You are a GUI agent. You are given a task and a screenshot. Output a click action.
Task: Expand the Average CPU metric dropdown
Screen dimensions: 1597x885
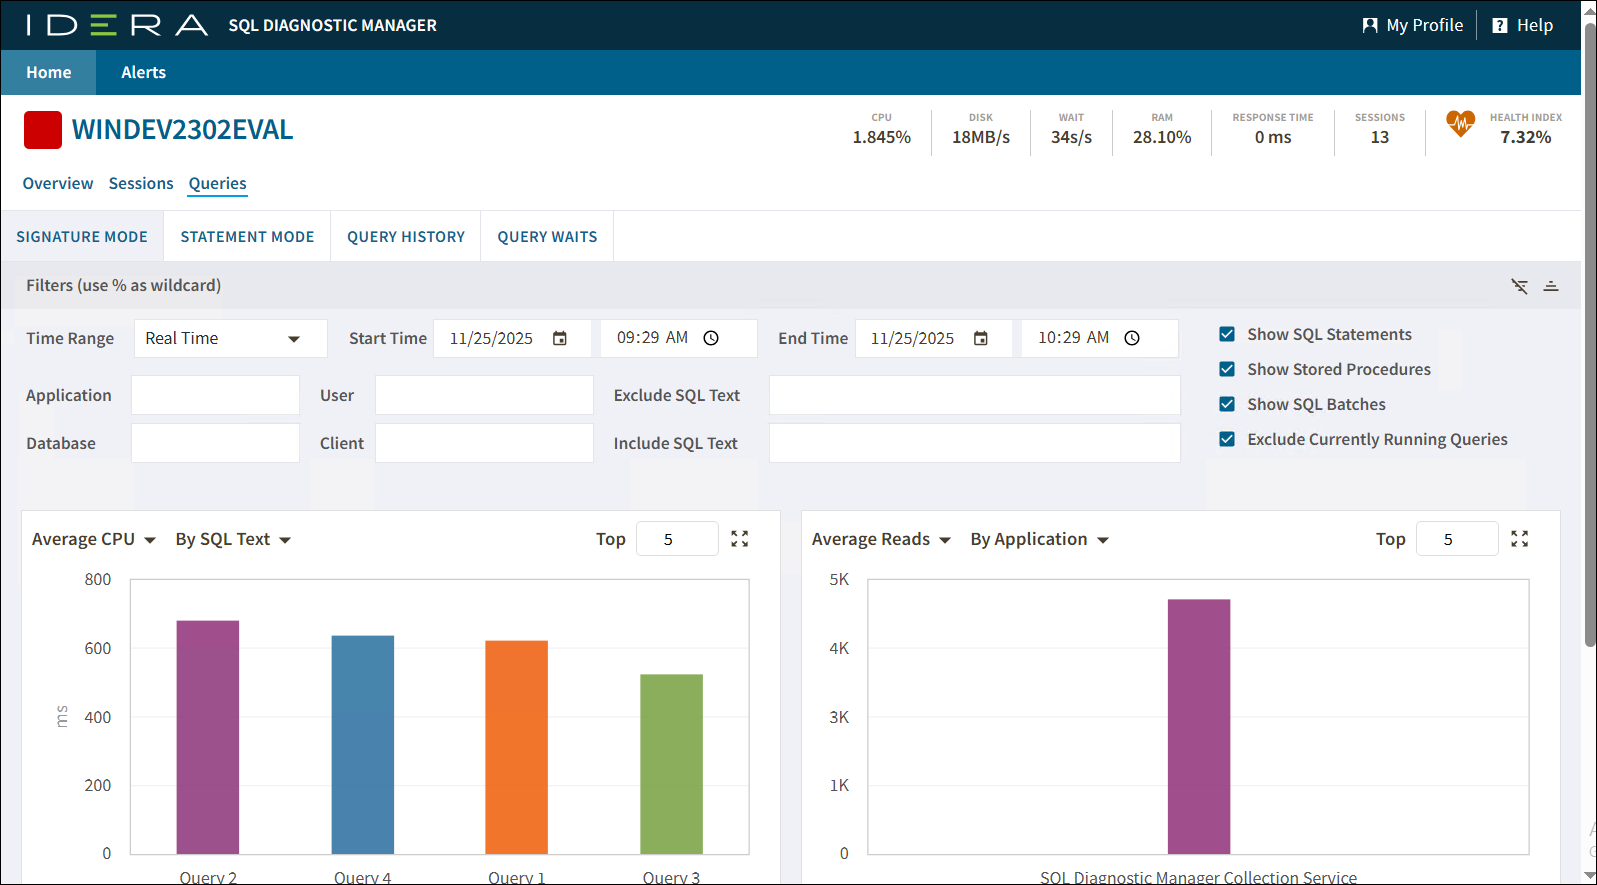click(x=94, y=540)
